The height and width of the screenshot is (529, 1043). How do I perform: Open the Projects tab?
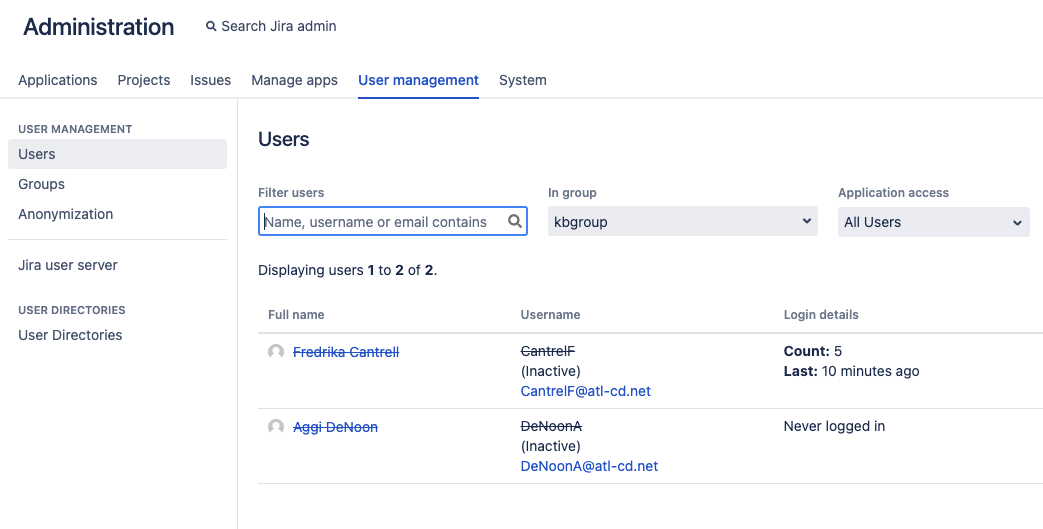[144, 80]
